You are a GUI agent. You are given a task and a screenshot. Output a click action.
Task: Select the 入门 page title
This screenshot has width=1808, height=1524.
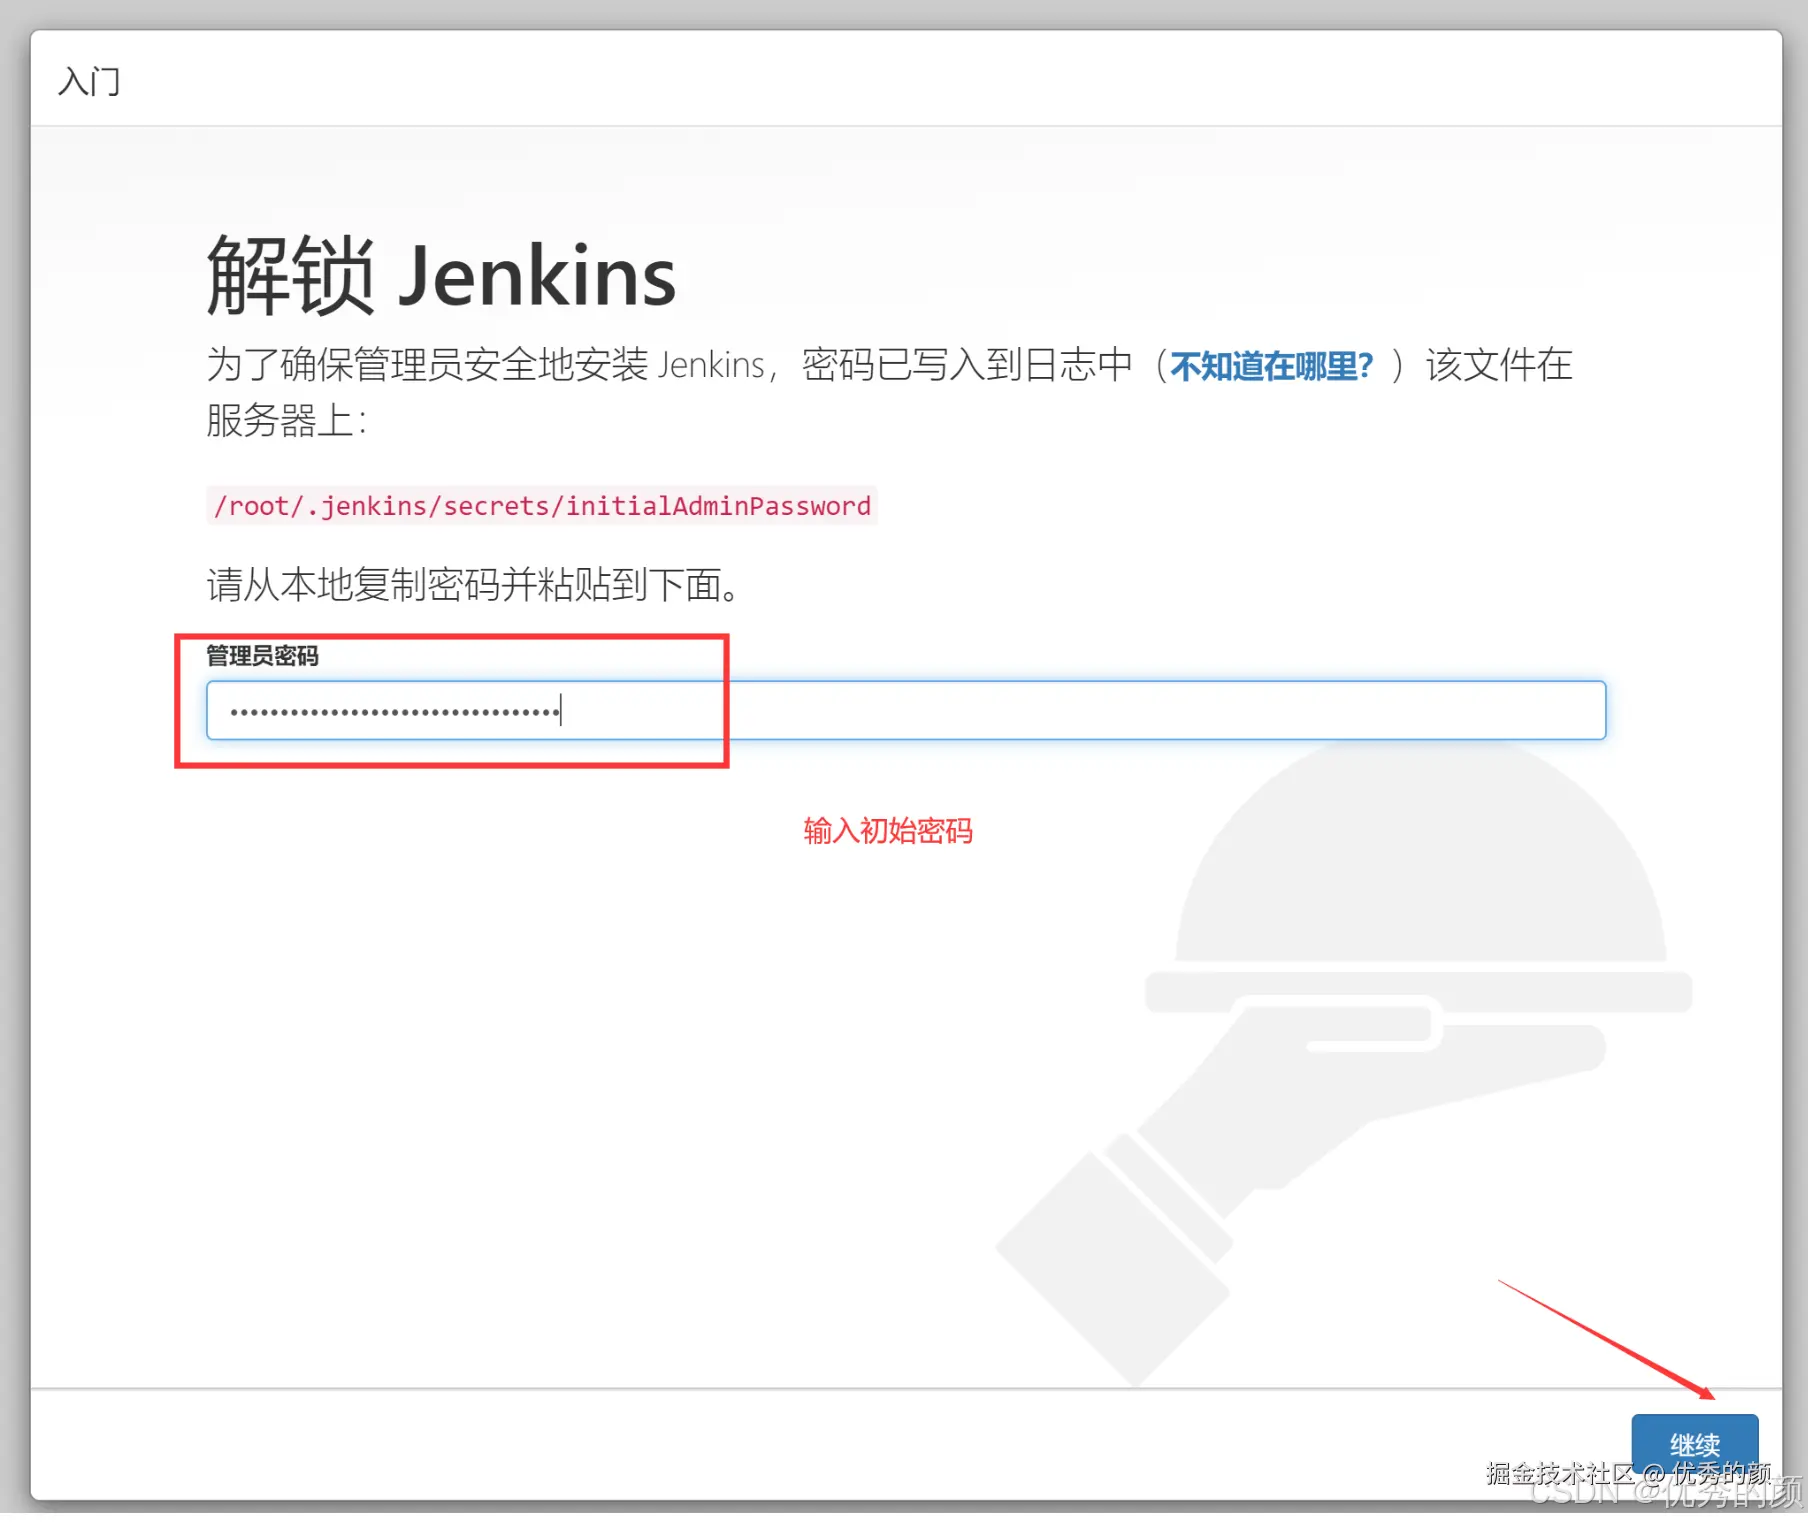(88, 81)
